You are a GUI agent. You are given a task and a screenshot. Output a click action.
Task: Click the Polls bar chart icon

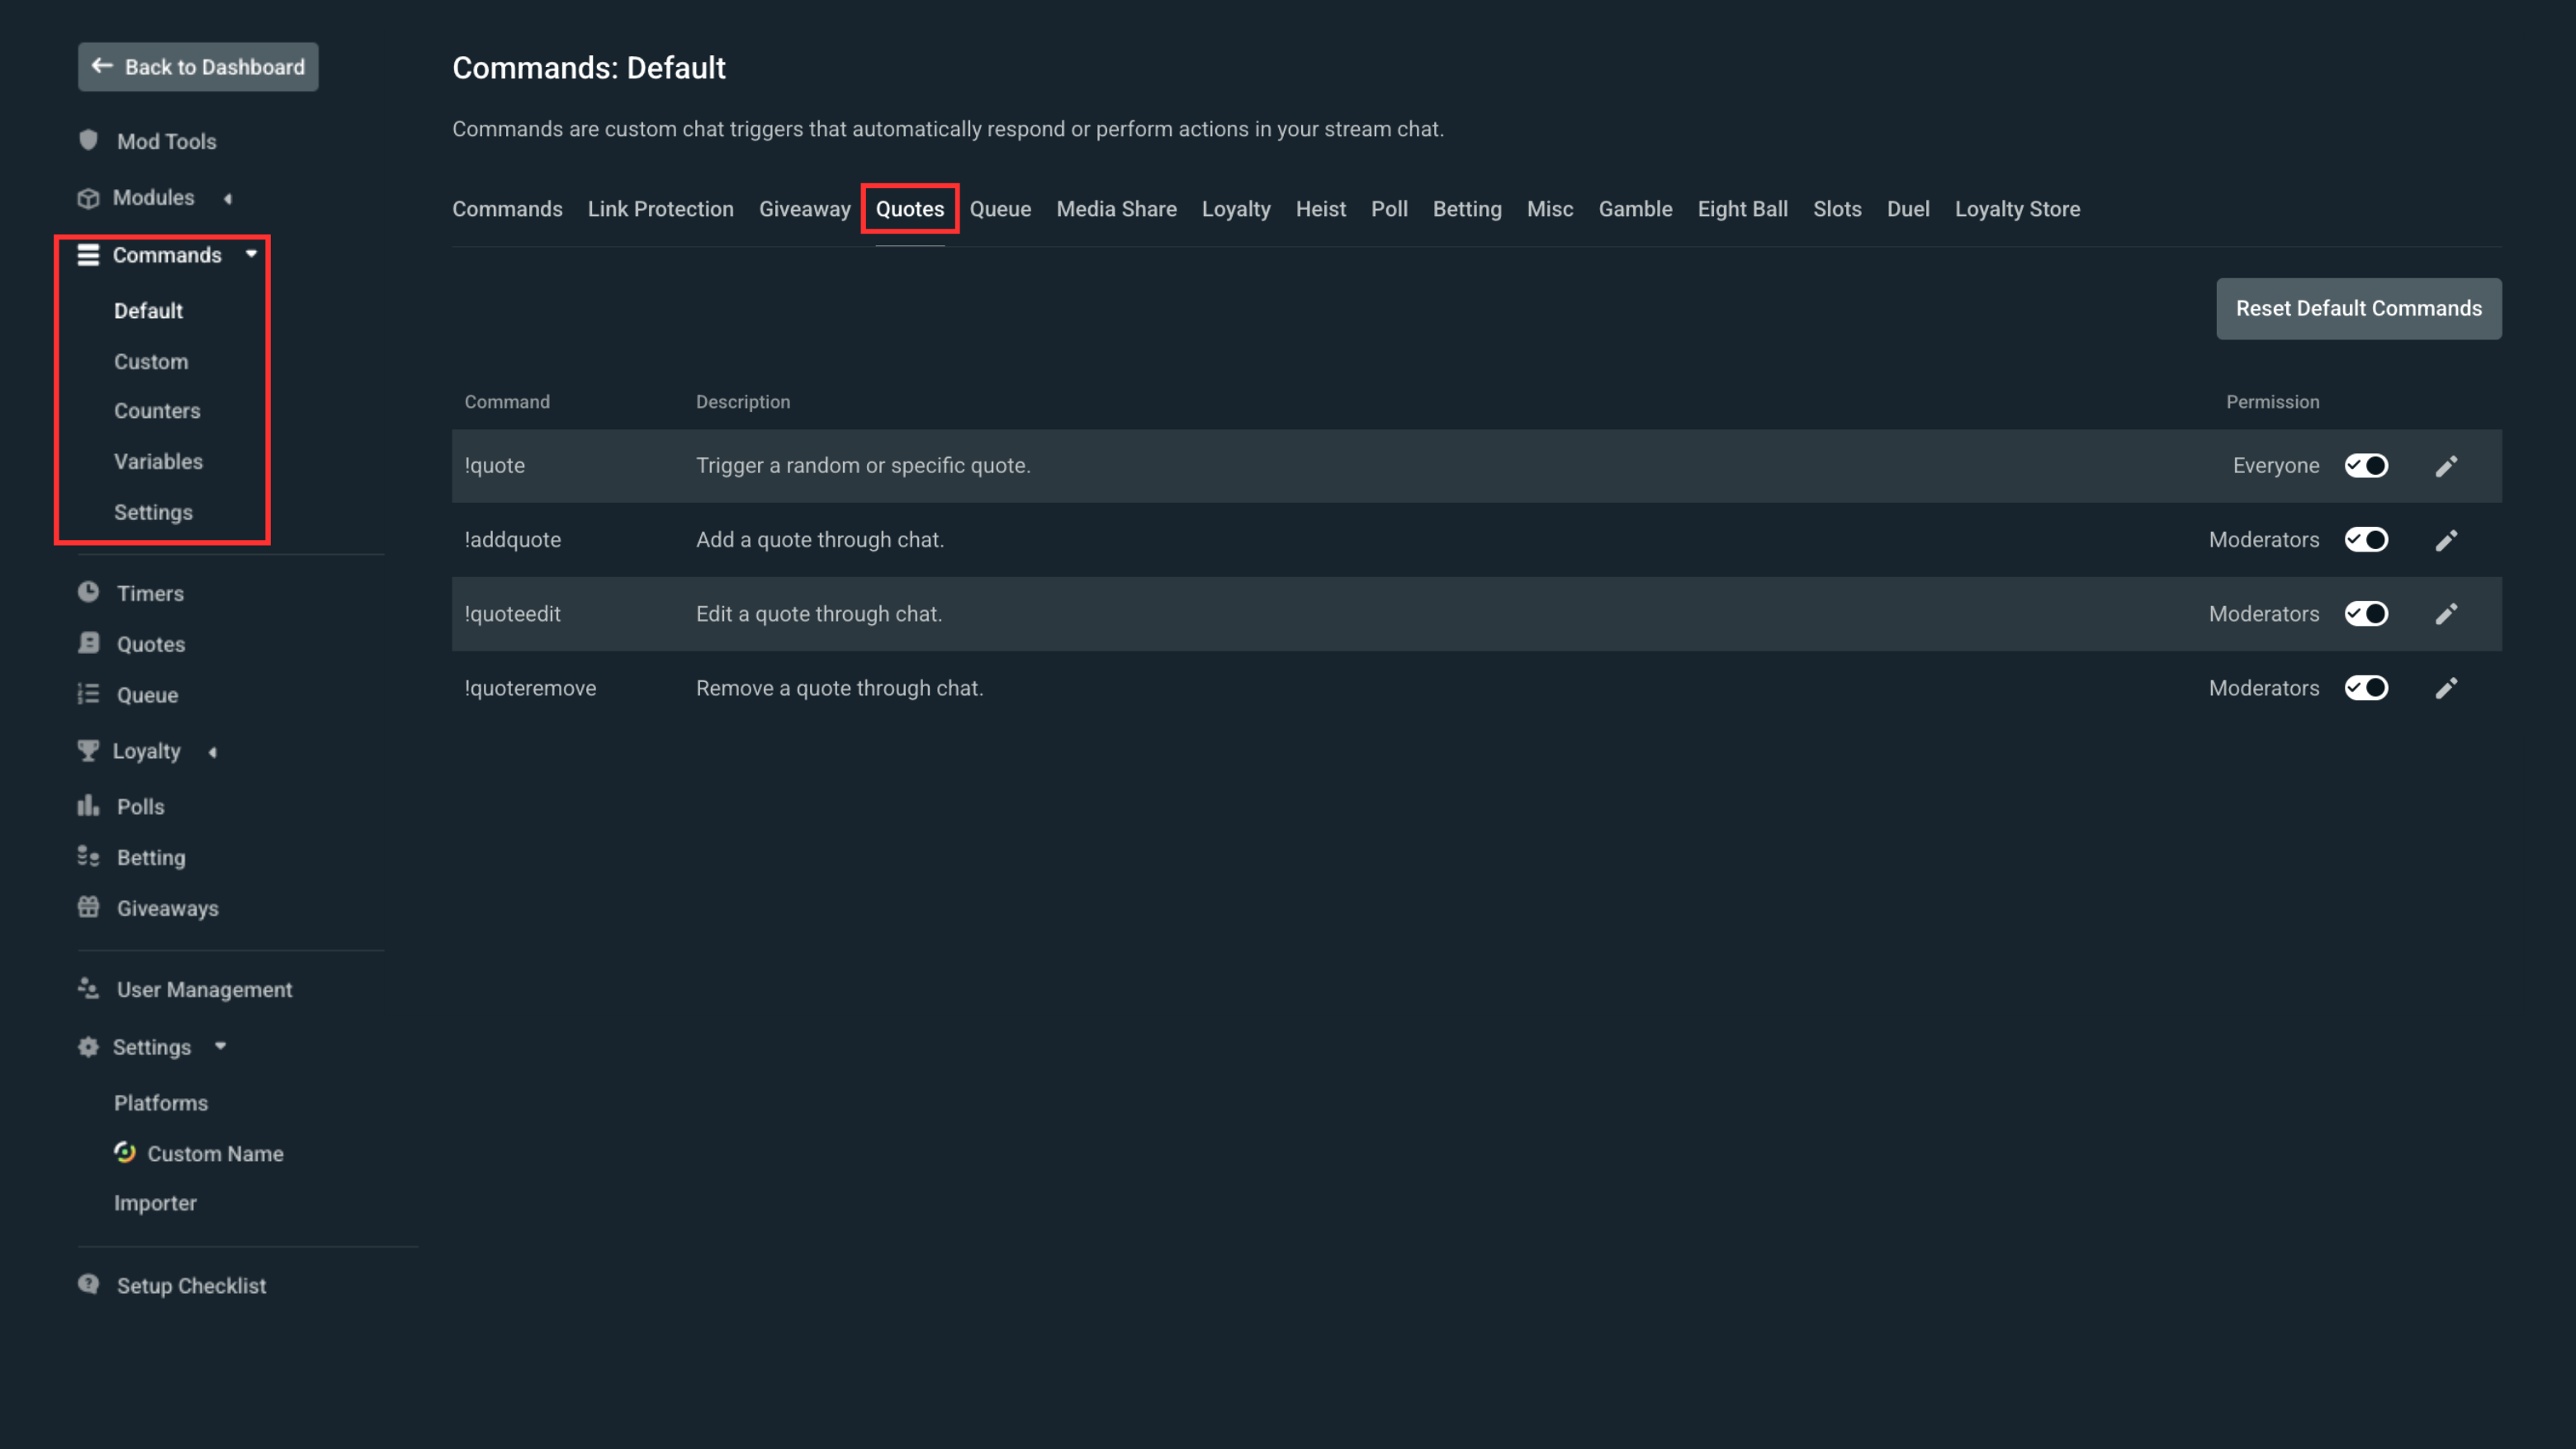tap(88, 806)
